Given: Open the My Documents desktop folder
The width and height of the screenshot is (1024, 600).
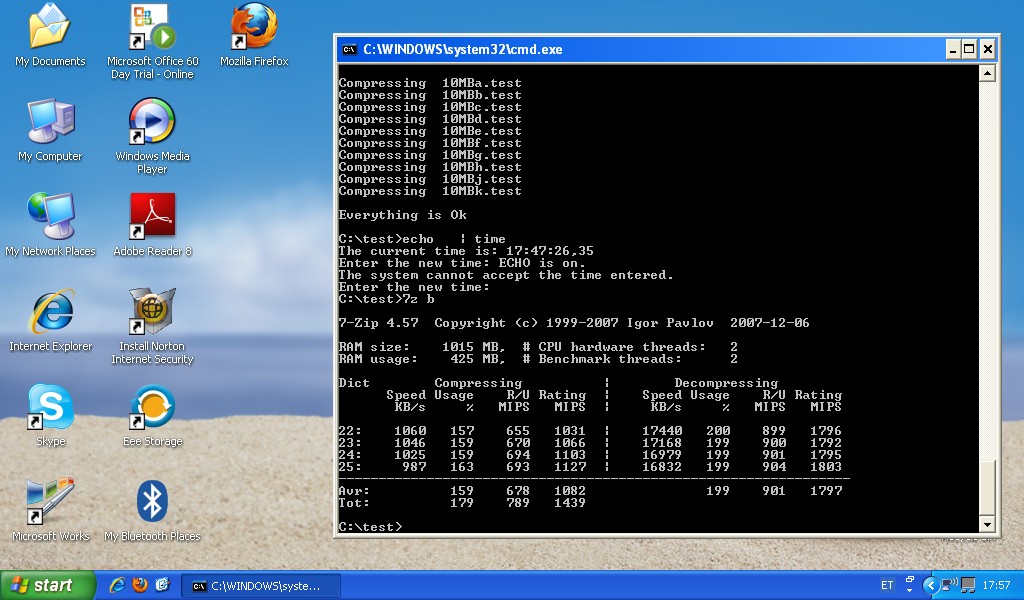Looking at the screenshot, I should (50, 36).
